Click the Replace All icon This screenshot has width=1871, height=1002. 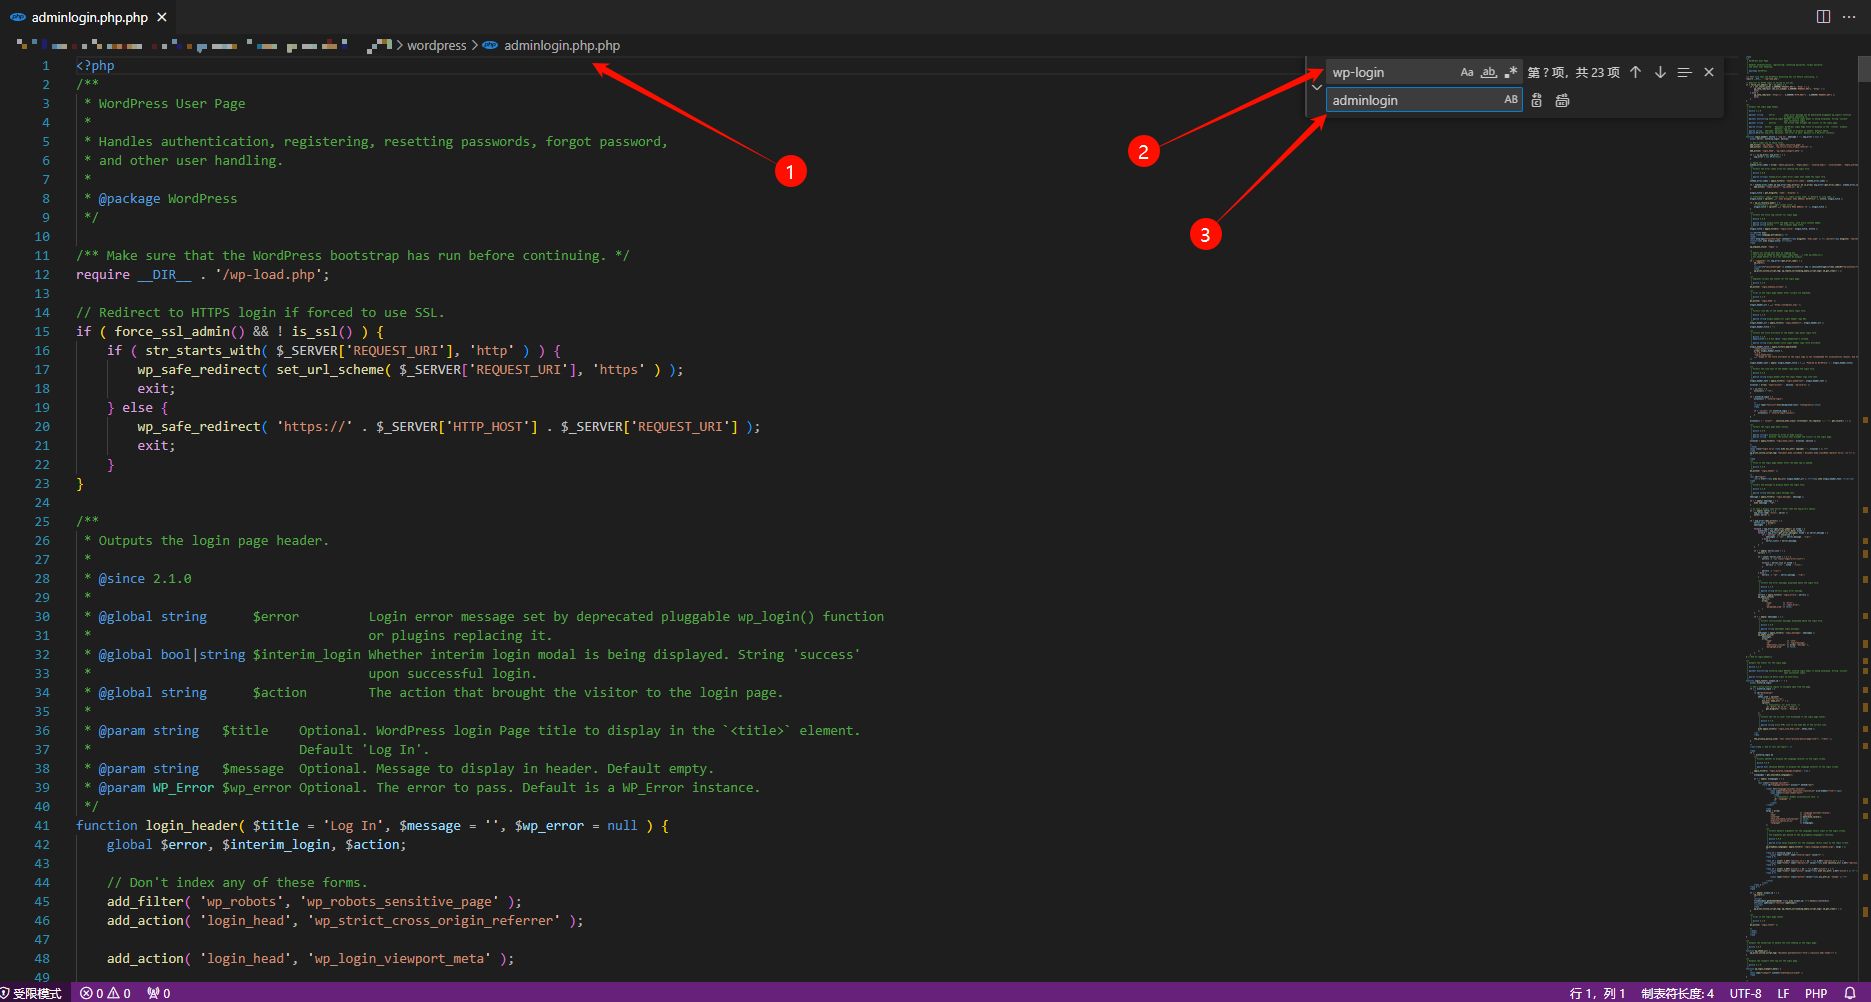[x=1562, y=100]
